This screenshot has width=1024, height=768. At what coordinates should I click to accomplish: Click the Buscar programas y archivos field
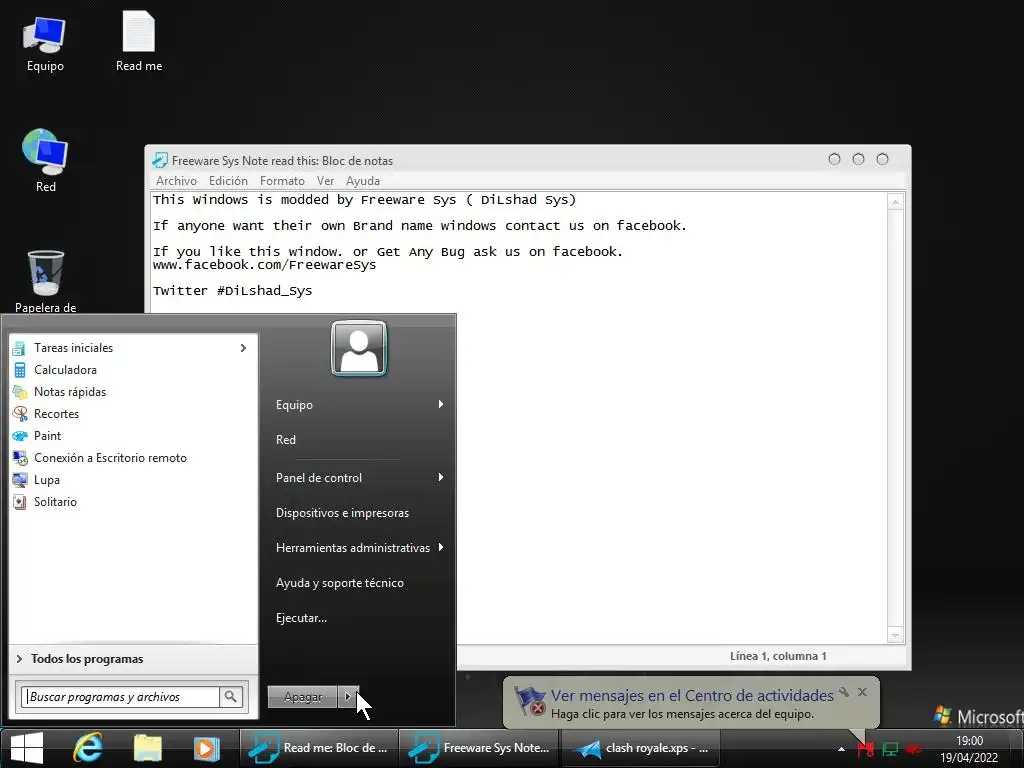(121, 697)
